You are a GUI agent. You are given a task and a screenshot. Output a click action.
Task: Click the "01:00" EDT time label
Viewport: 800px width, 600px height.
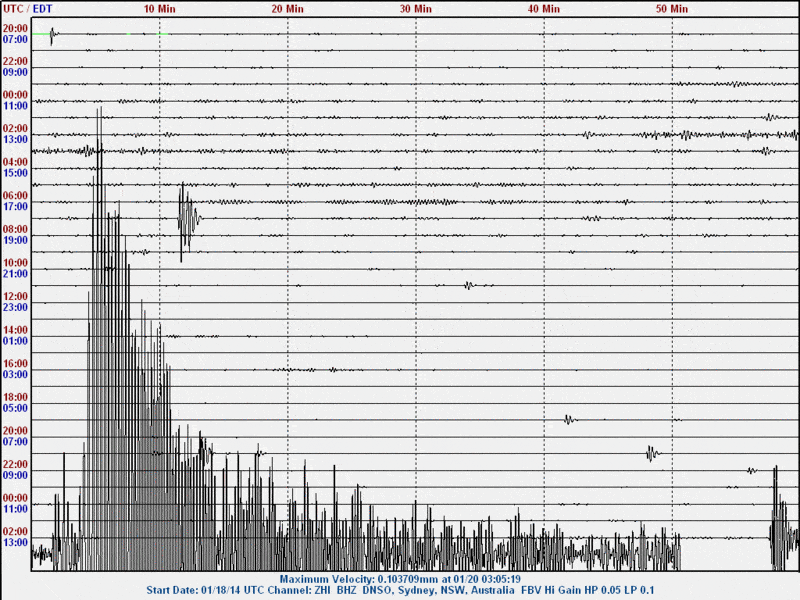click(15, 341)
